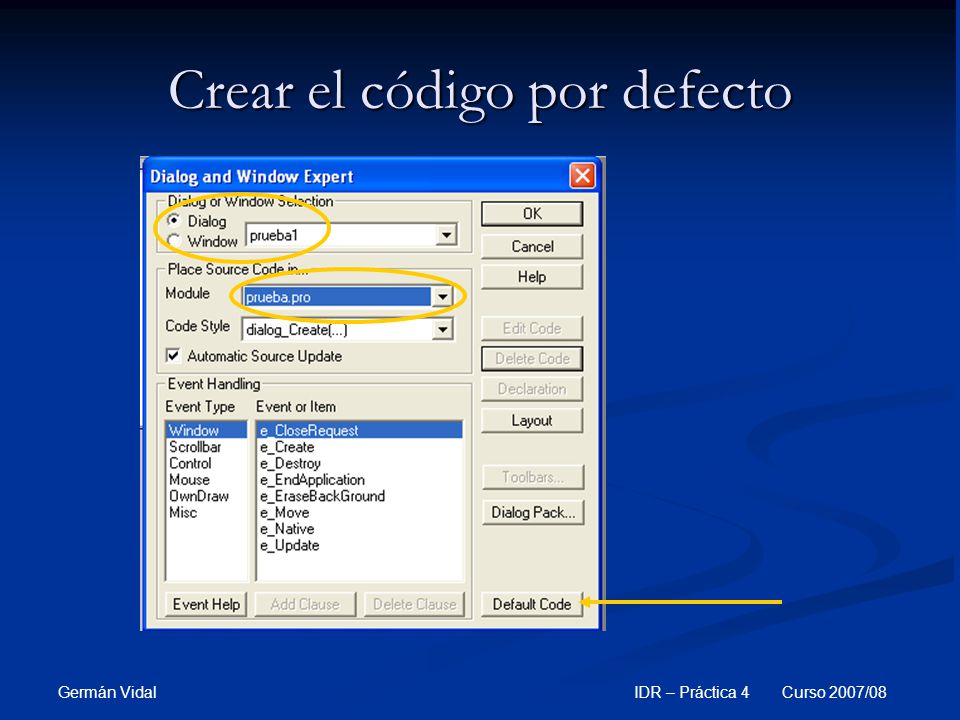Click the Cancel button

532,246
